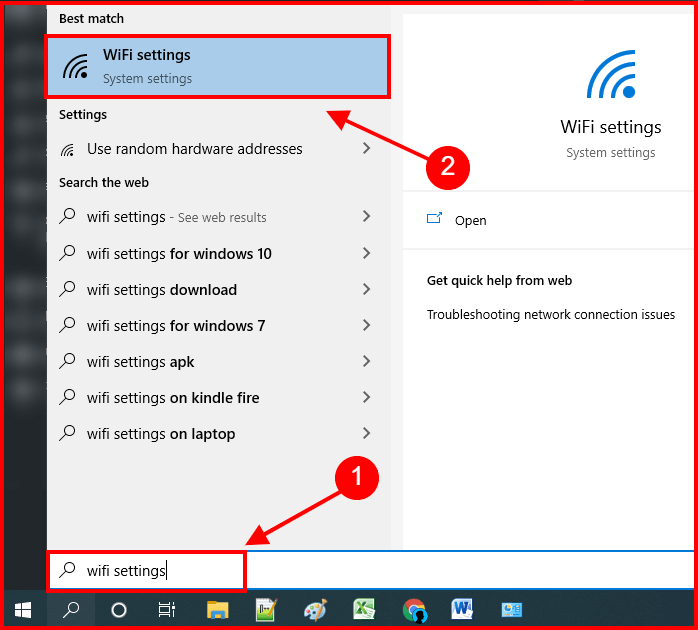This screenshot has height=630, width=698.
Task: Click the Settings section header
Action: pos(83,115)
